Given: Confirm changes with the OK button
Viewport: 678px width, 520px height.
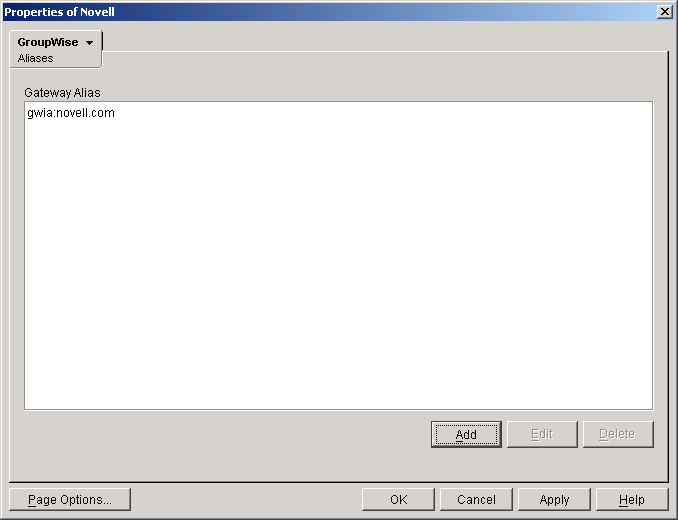Looking at the screenshot, I should (398, 500).
